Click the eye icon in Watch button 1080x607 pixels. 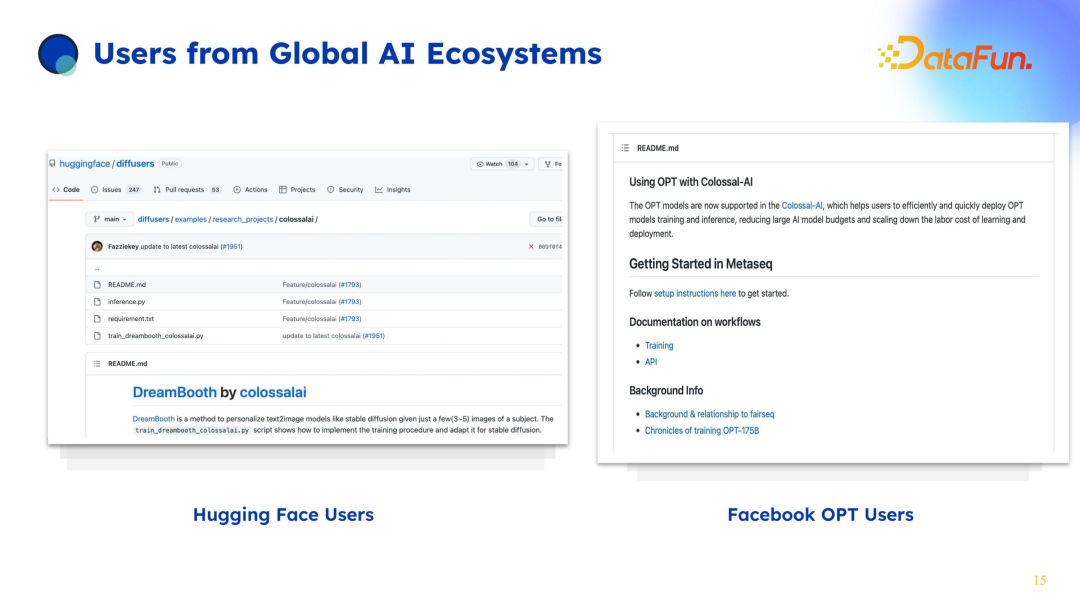pyautogui.click(x=480, y=164)
